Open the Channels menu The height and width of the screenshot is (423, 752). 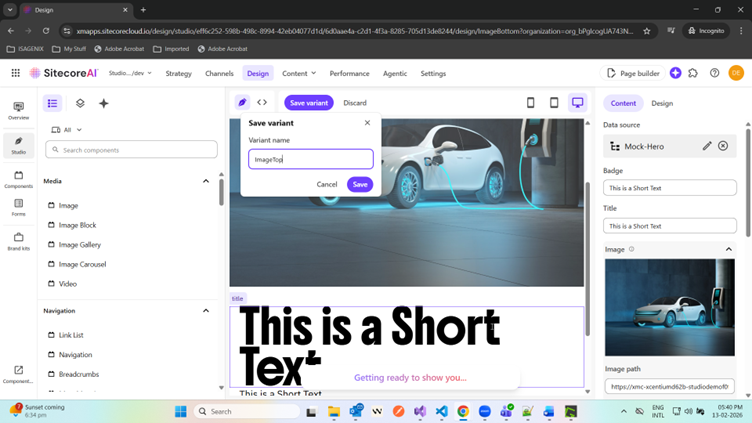pyautogui.click(x=219, y=73)
